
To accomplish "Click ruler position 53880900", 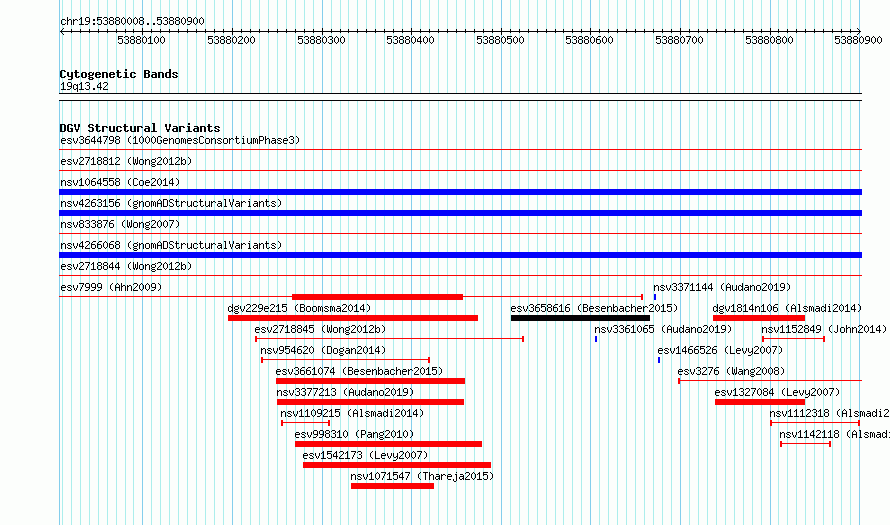I will click(858, 40).
